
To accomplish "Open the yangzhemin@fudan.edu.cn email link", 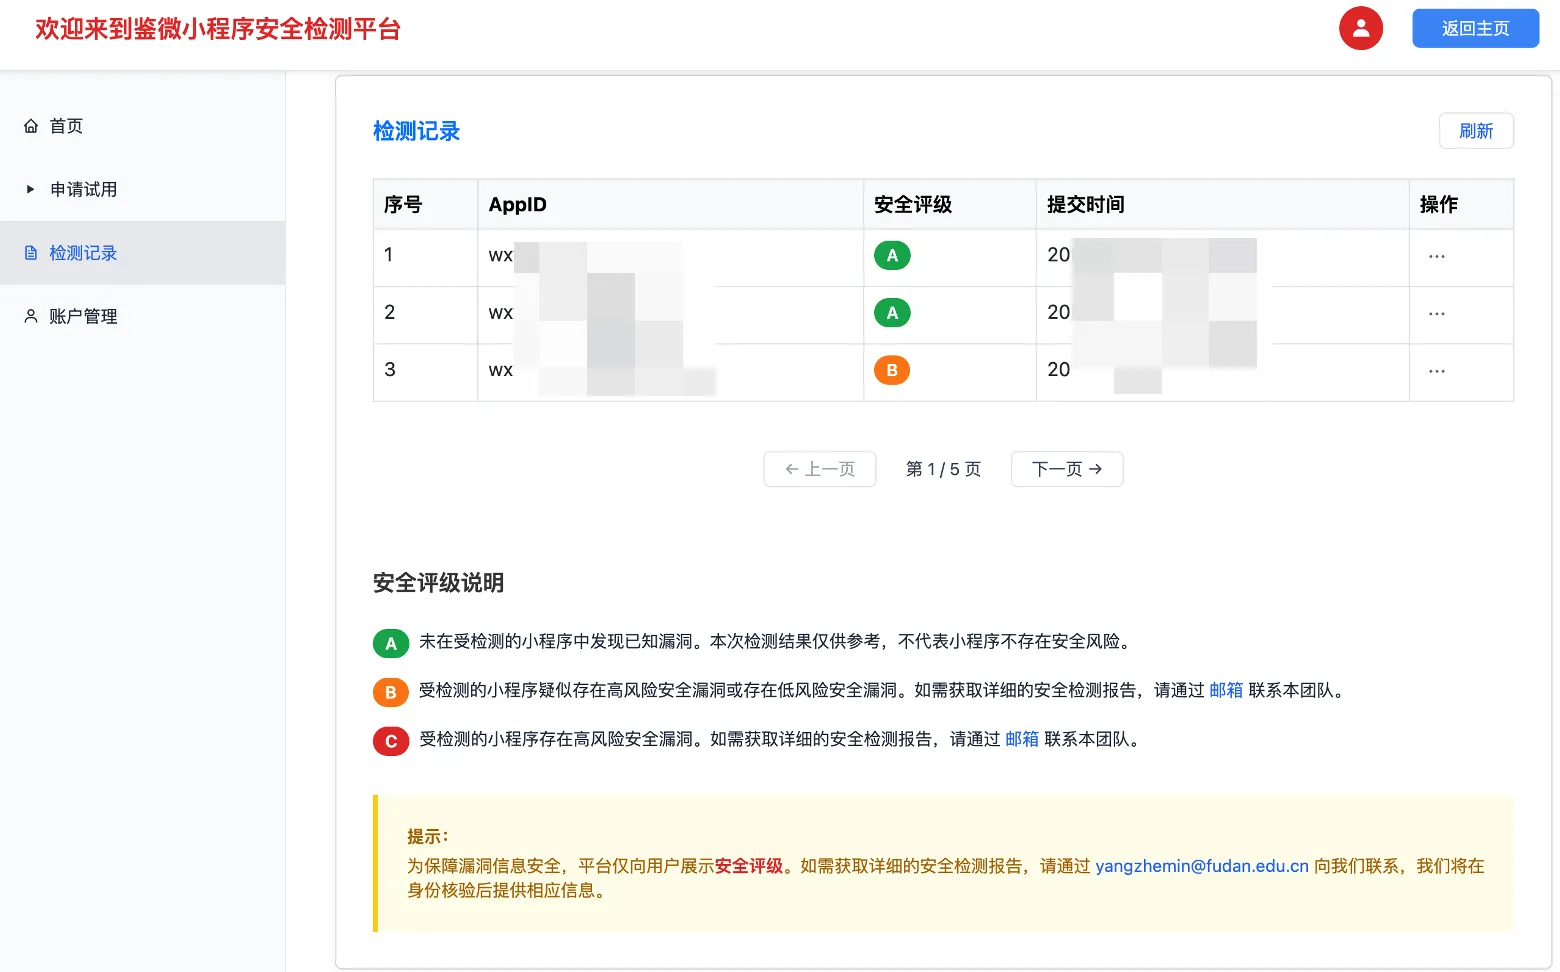I will (1201, 866).
